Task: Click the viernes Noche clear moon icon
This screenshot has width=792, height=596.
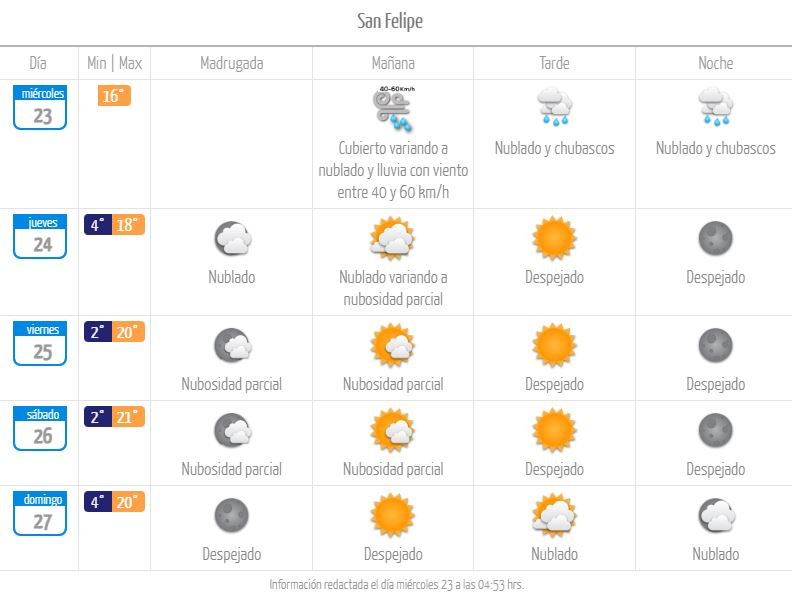Action: pos(716,345)
